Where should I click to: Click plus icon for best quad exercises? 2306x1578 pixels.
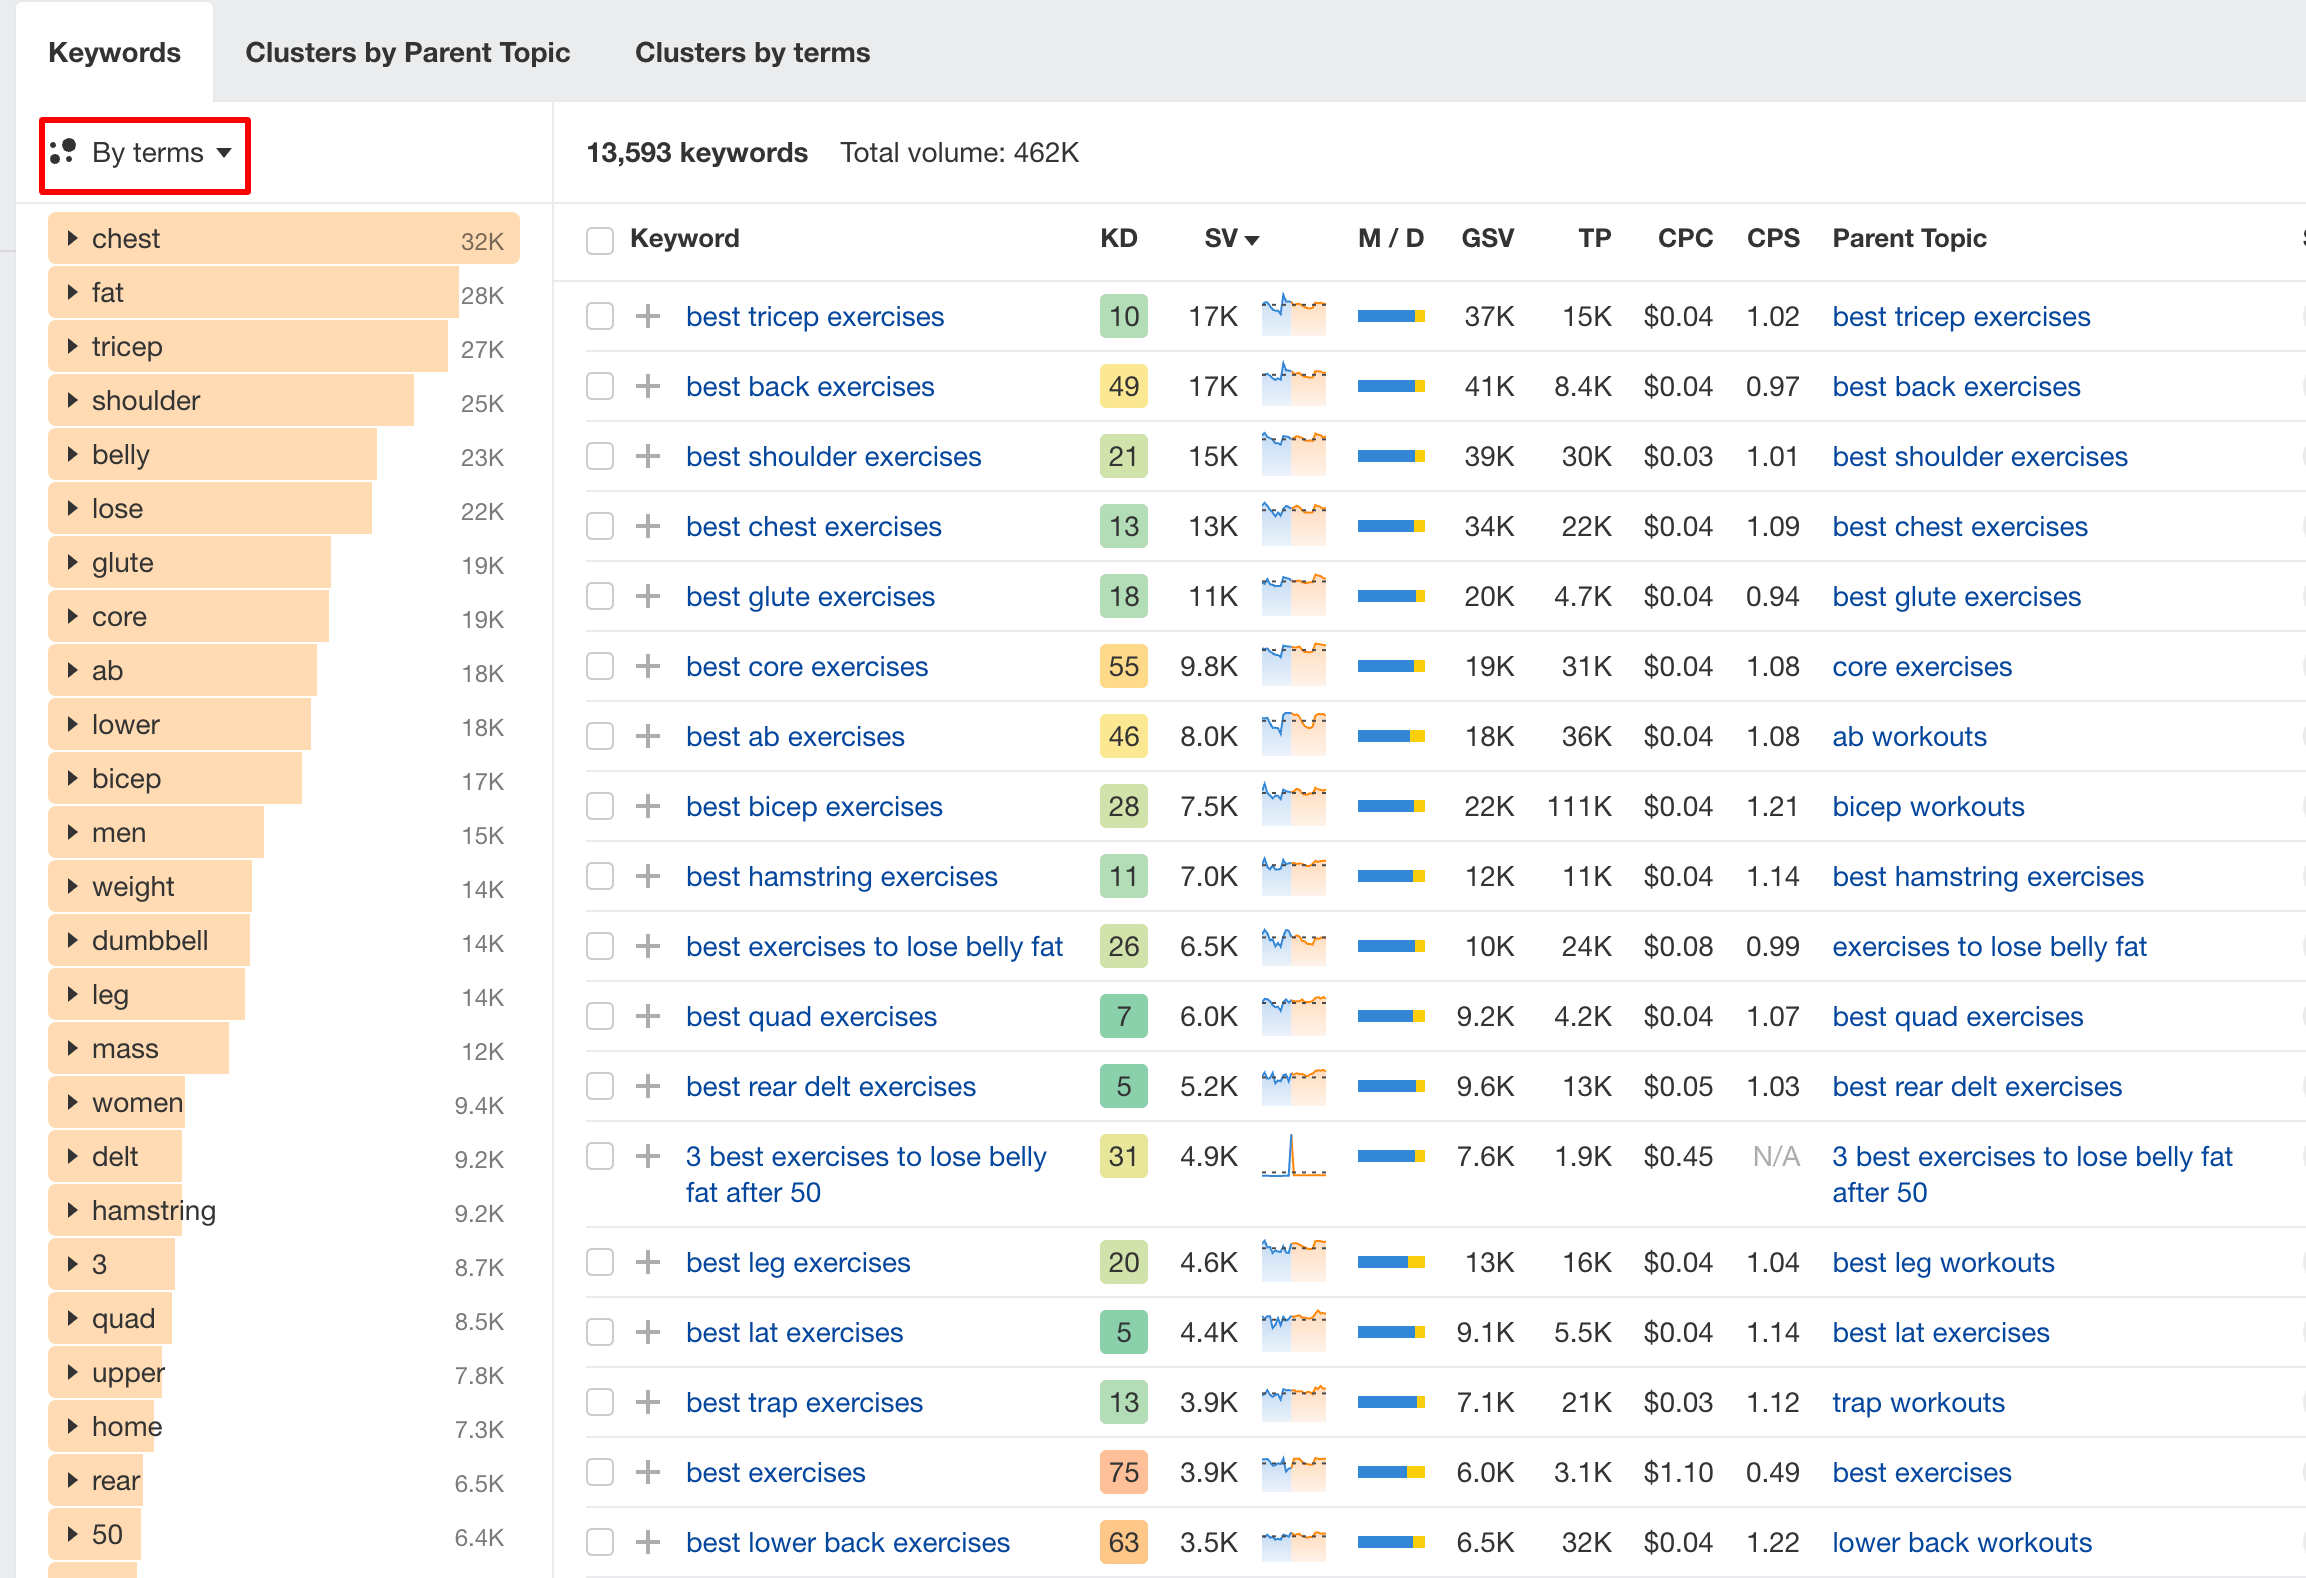point(648,1017)
